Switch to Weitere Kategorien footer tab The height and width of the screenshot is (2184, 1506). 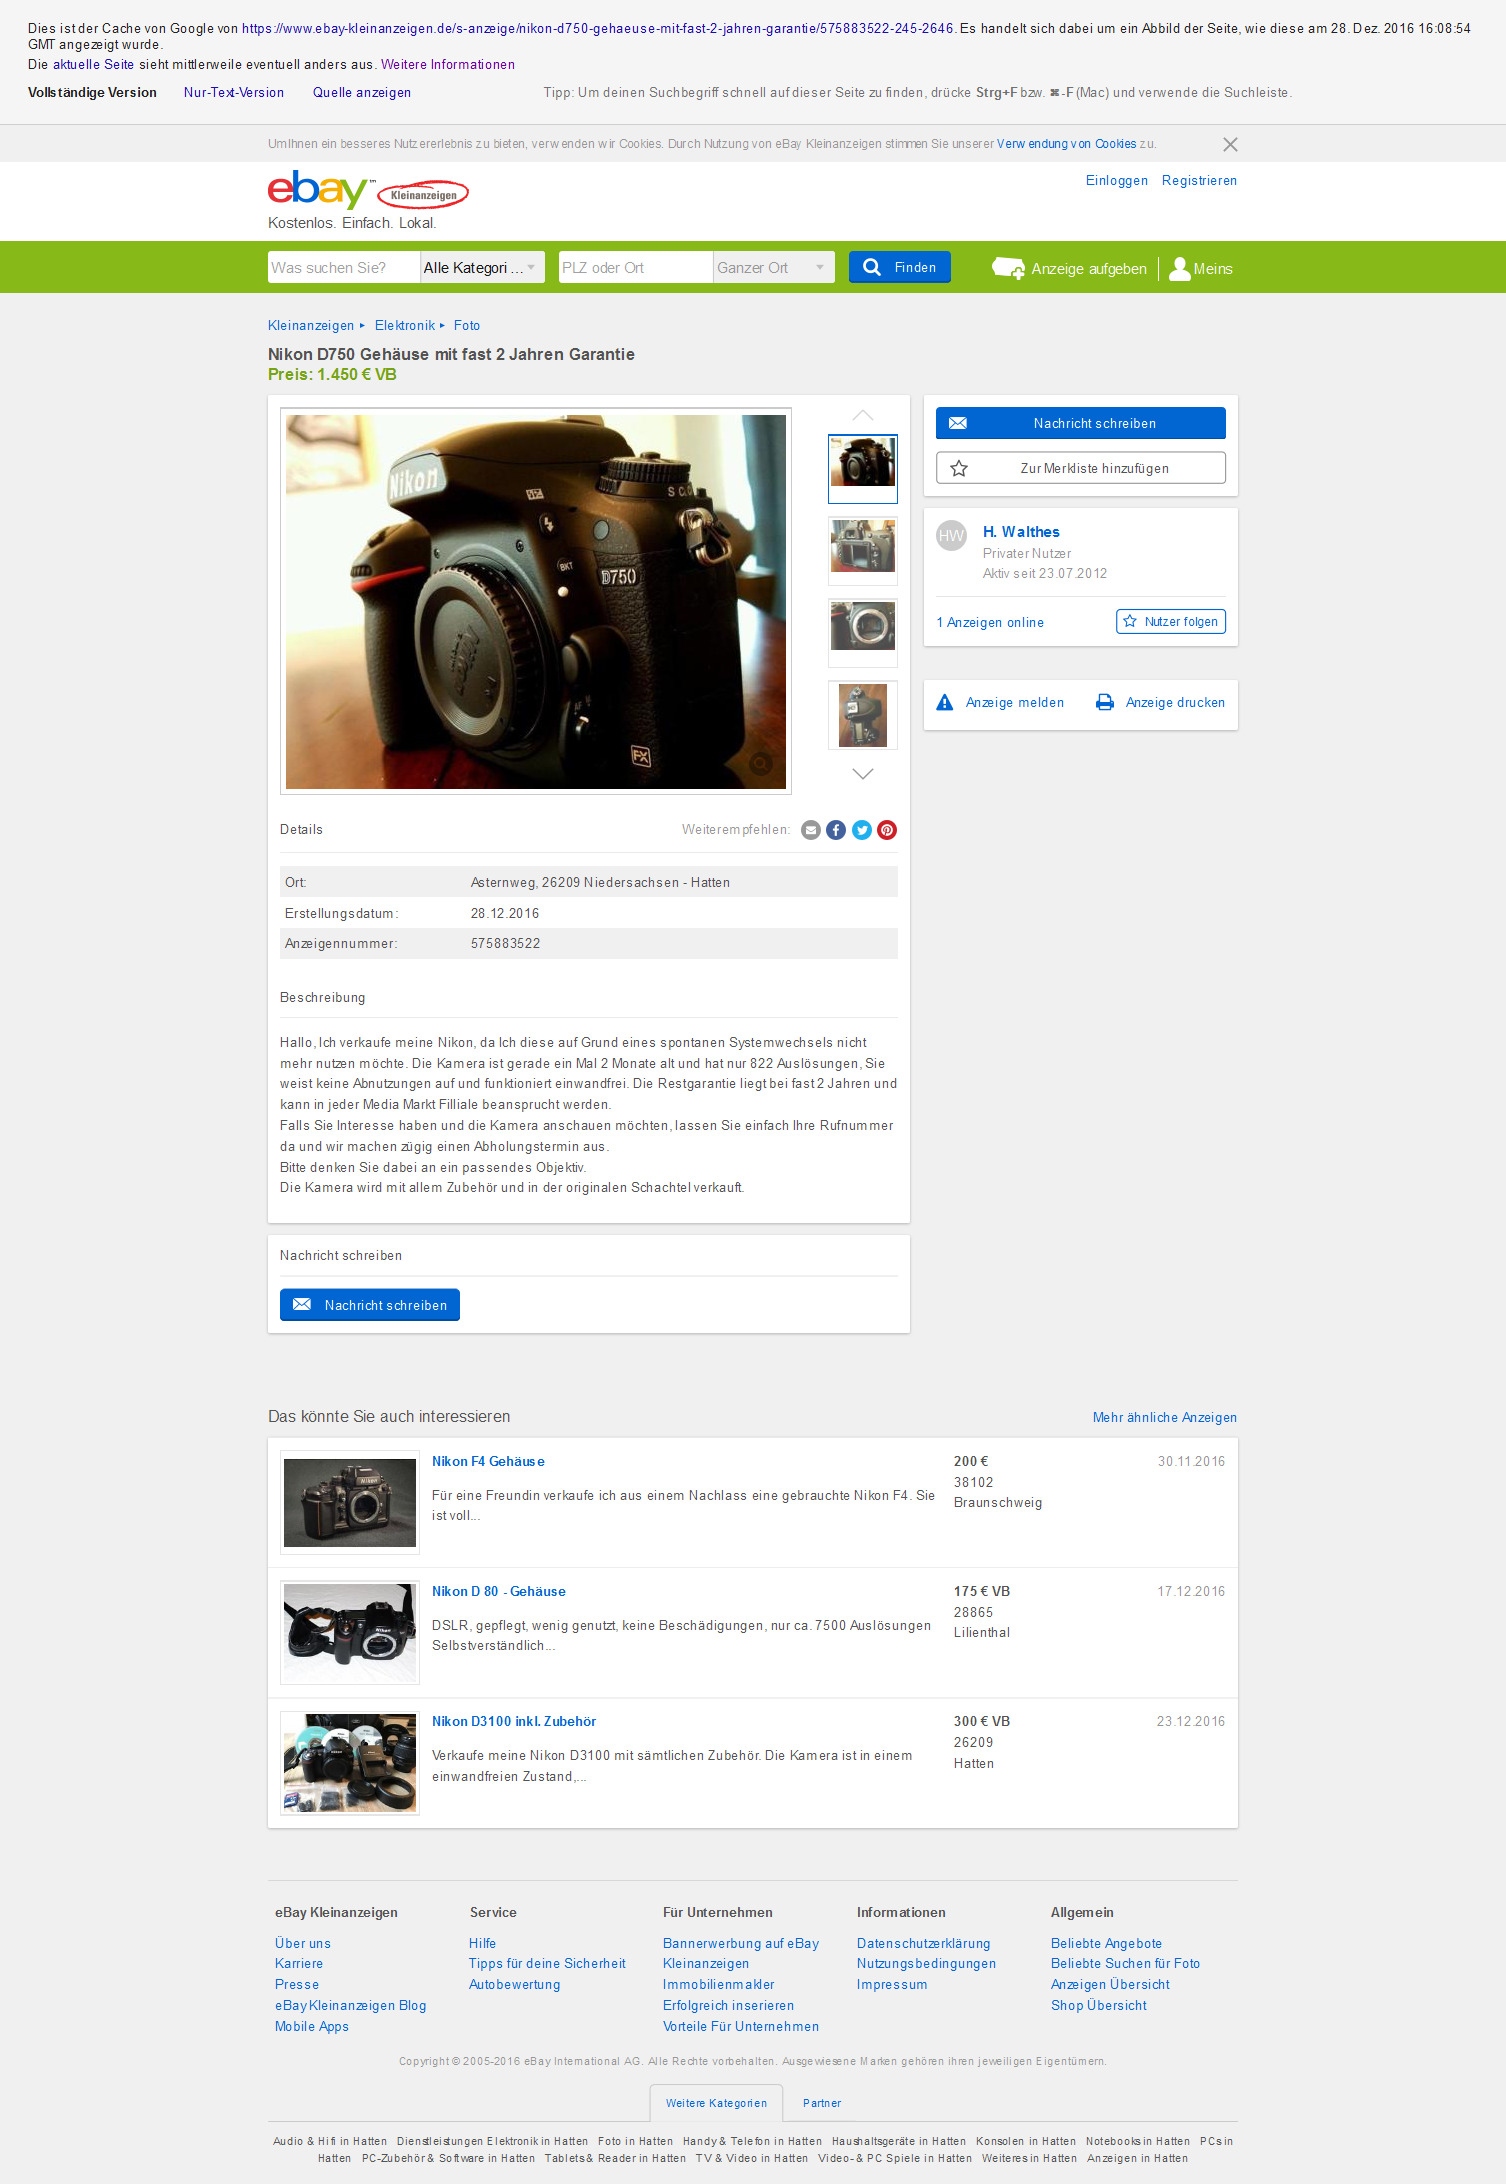[x=716, y=2104]
